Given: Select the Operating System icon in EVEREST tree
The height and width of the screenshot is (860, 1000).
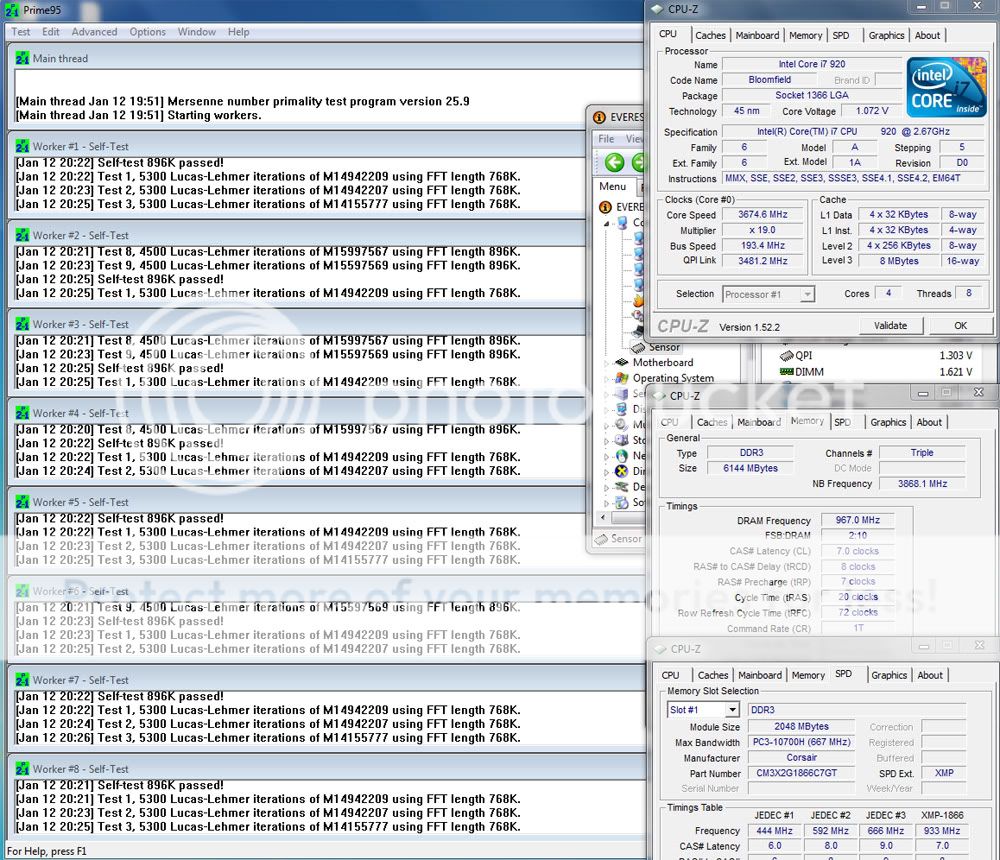Looking at the screenshot, I should [622, 378].
